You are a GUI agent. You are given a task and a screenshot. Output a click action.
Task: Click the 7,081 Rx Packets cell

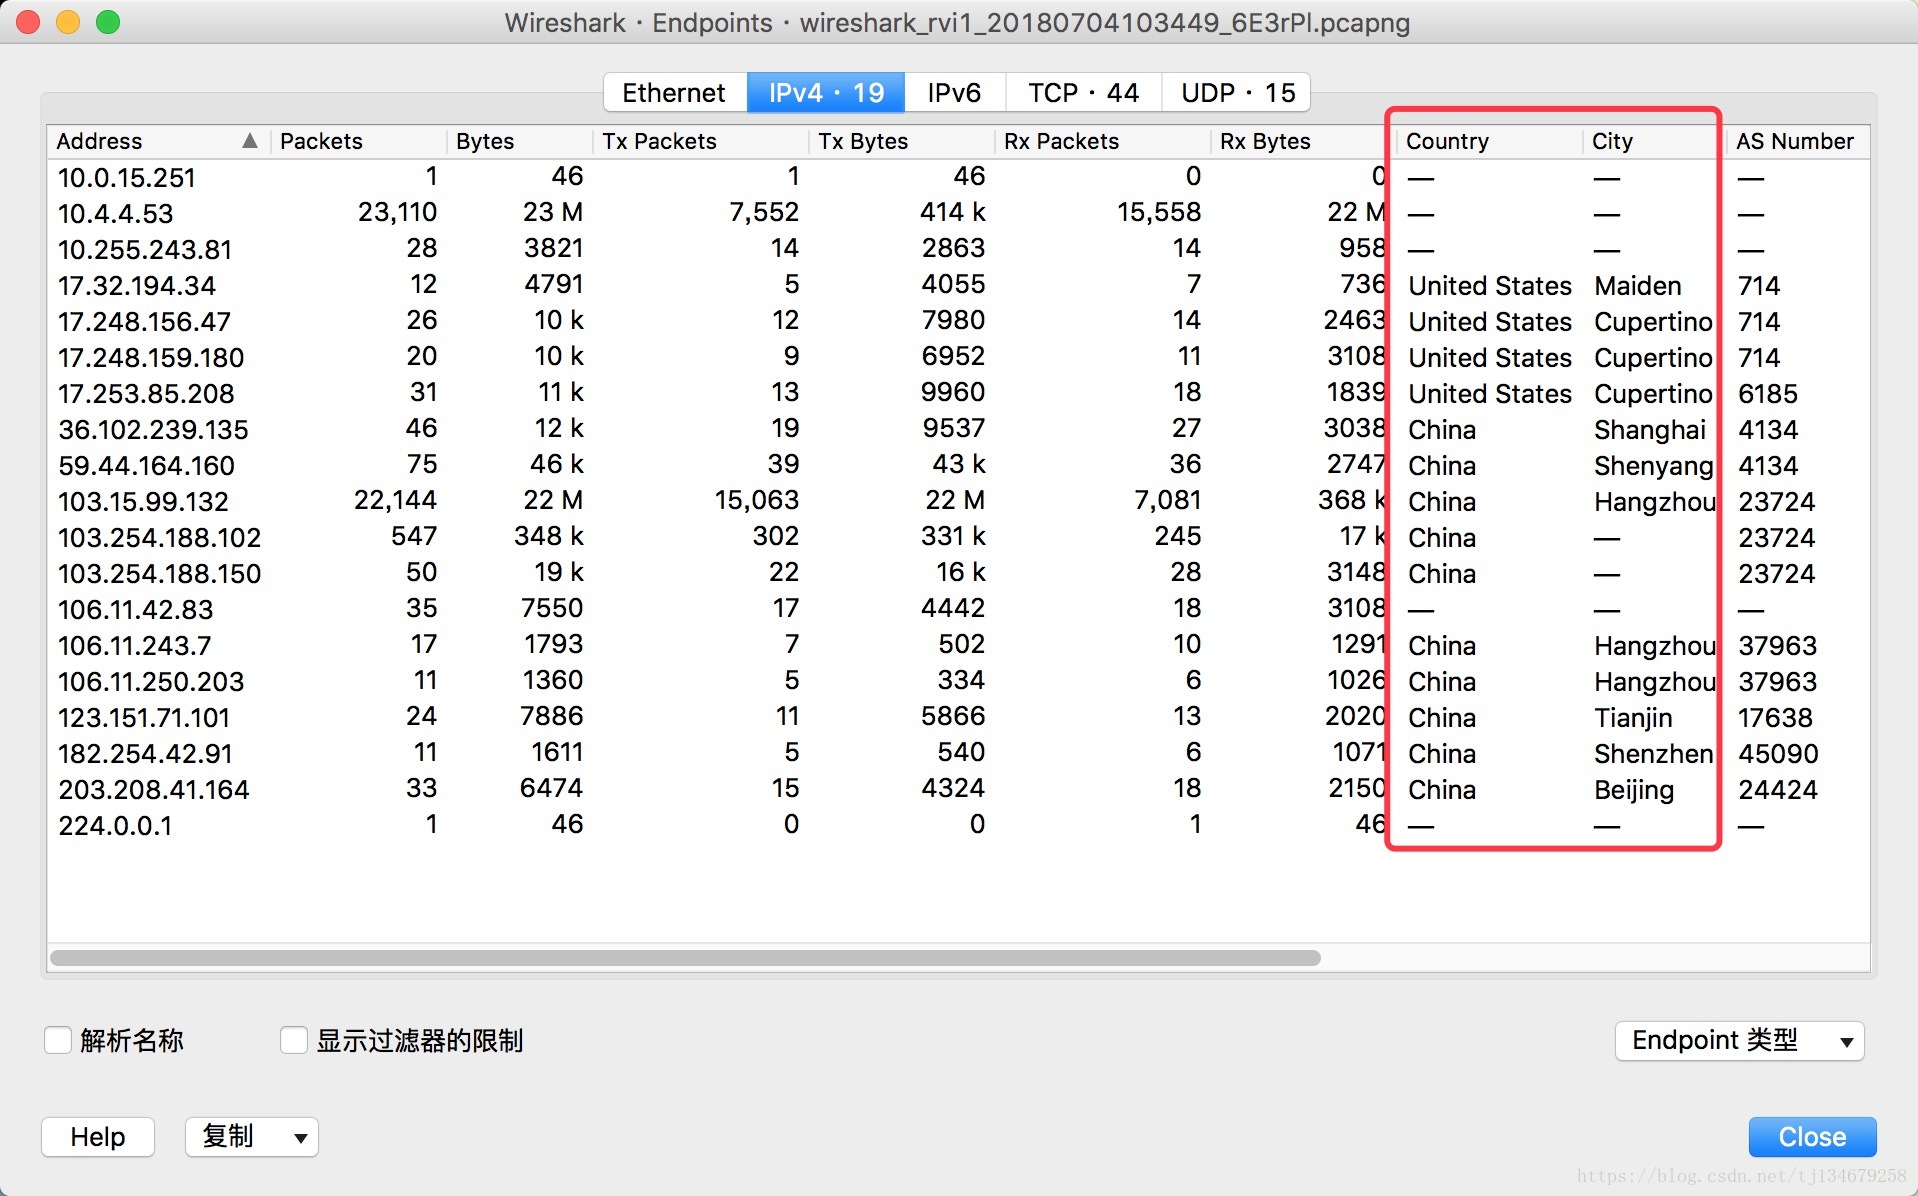[x=1167, y=500]
